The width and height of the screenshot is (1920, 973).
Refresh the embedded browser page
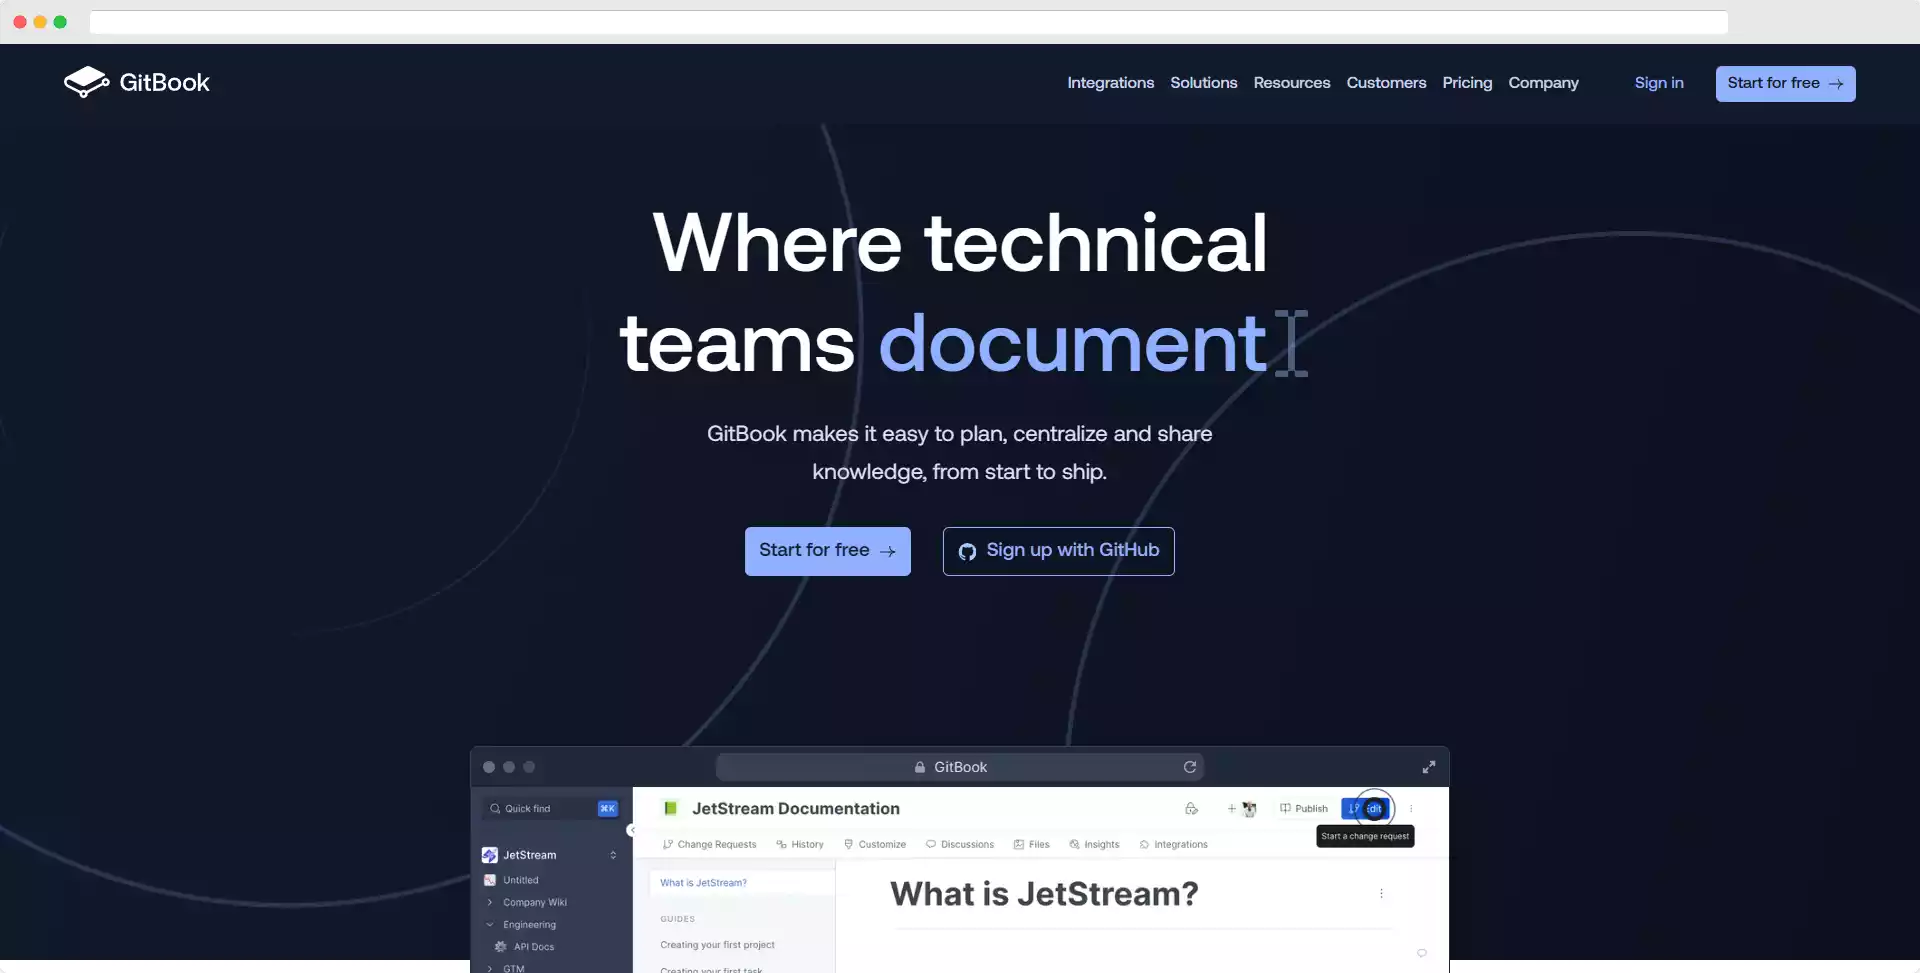[1189, 766]
